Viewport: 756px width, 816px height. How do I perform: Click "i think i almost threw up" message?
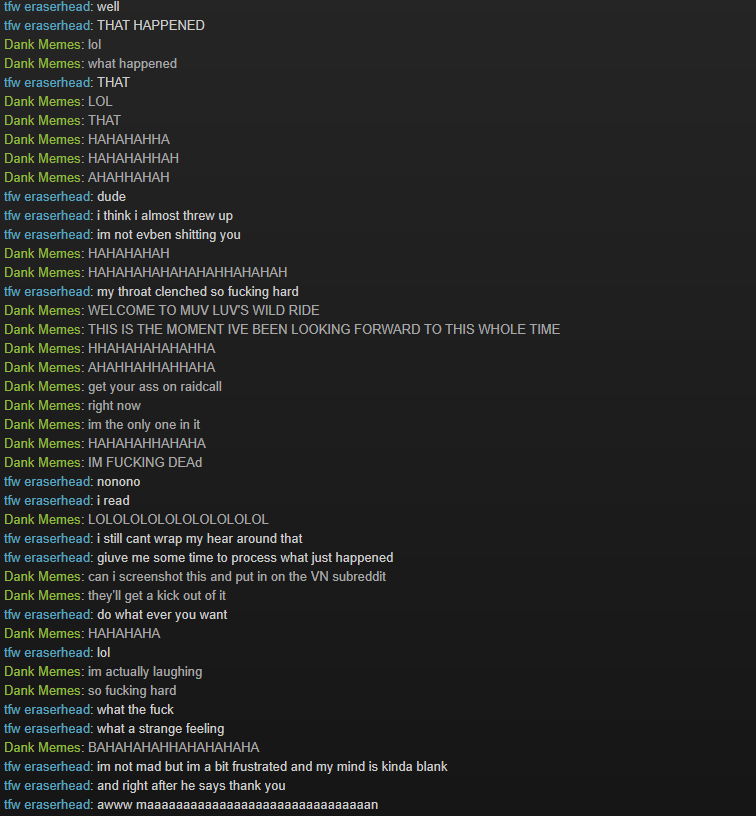(x=165, y=215)
